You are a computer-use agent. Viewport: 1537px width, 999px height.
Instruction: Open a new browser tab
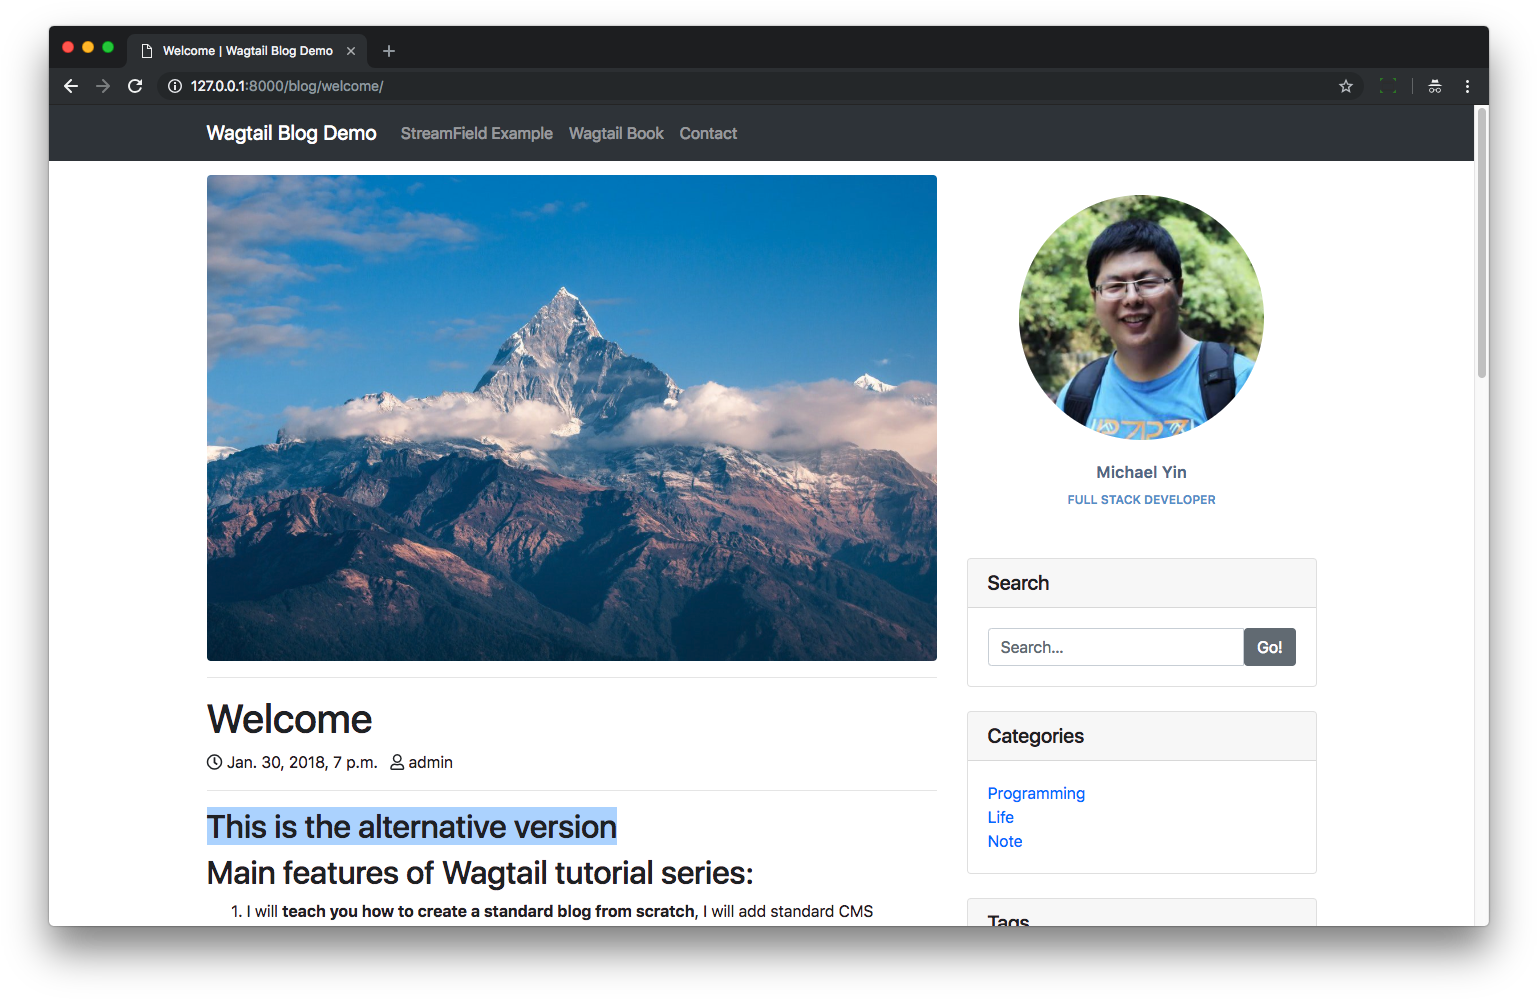click(x=389, y=51)
